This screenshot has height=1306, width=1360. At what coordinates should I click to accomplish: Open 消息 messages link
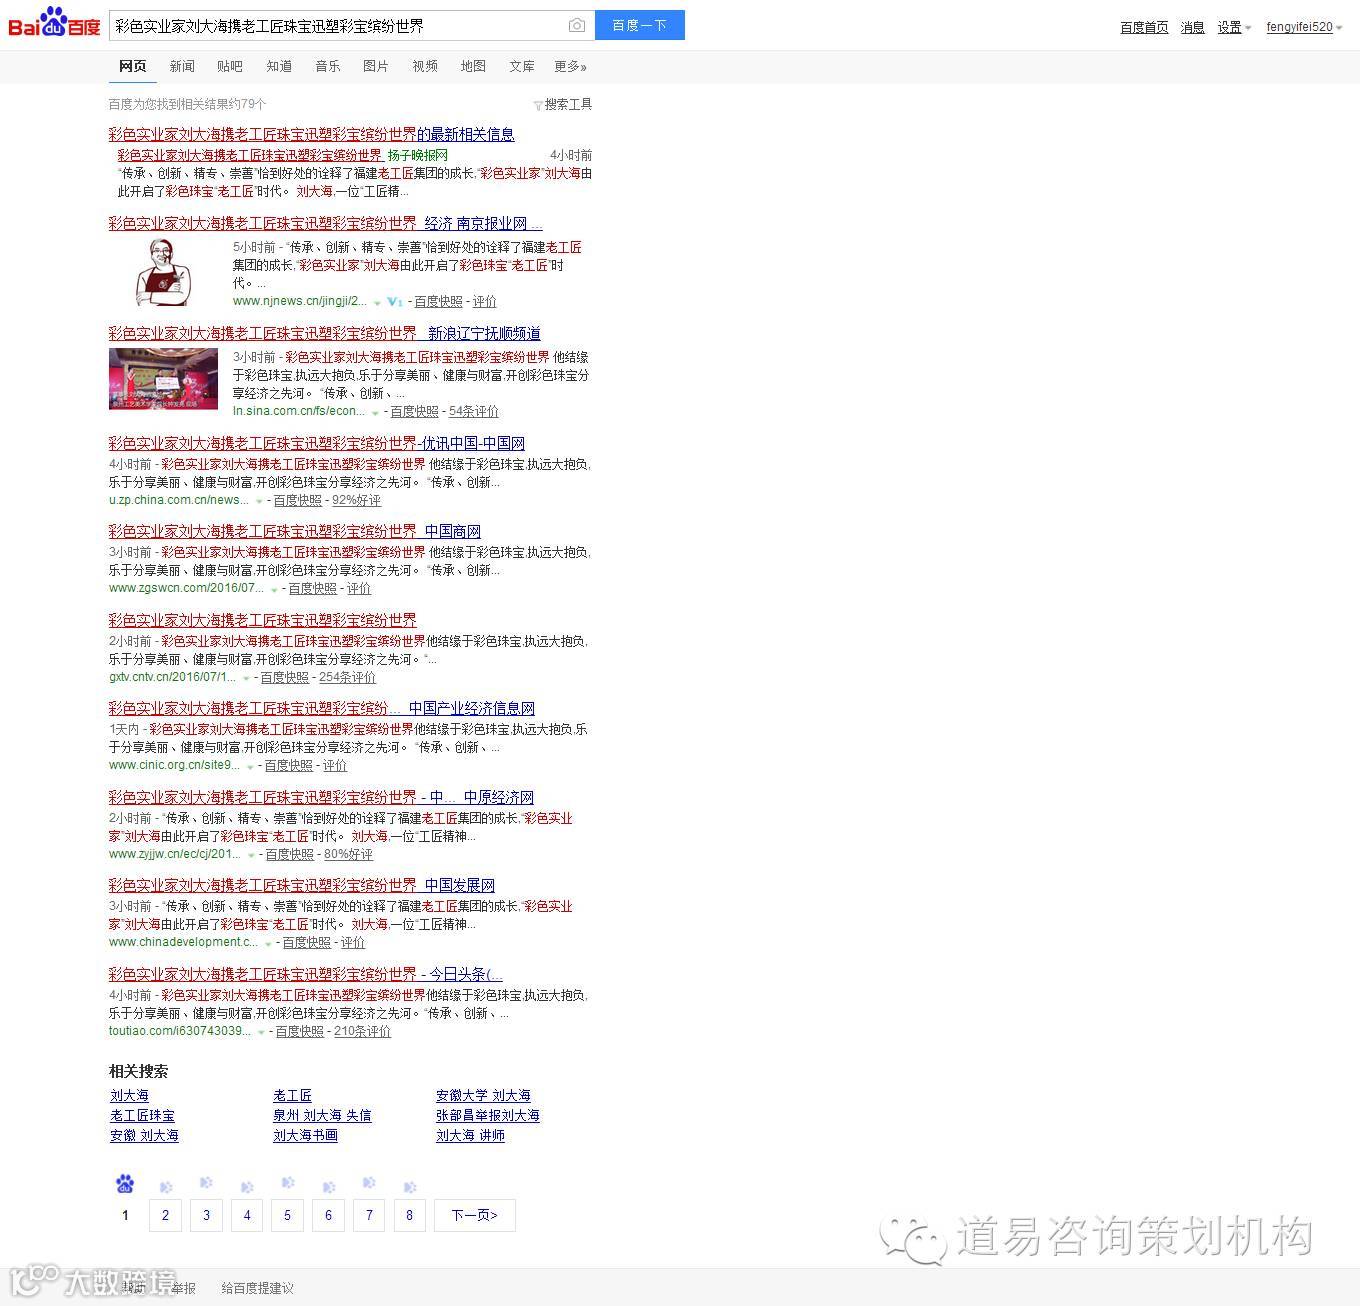tap(1192, 27)
